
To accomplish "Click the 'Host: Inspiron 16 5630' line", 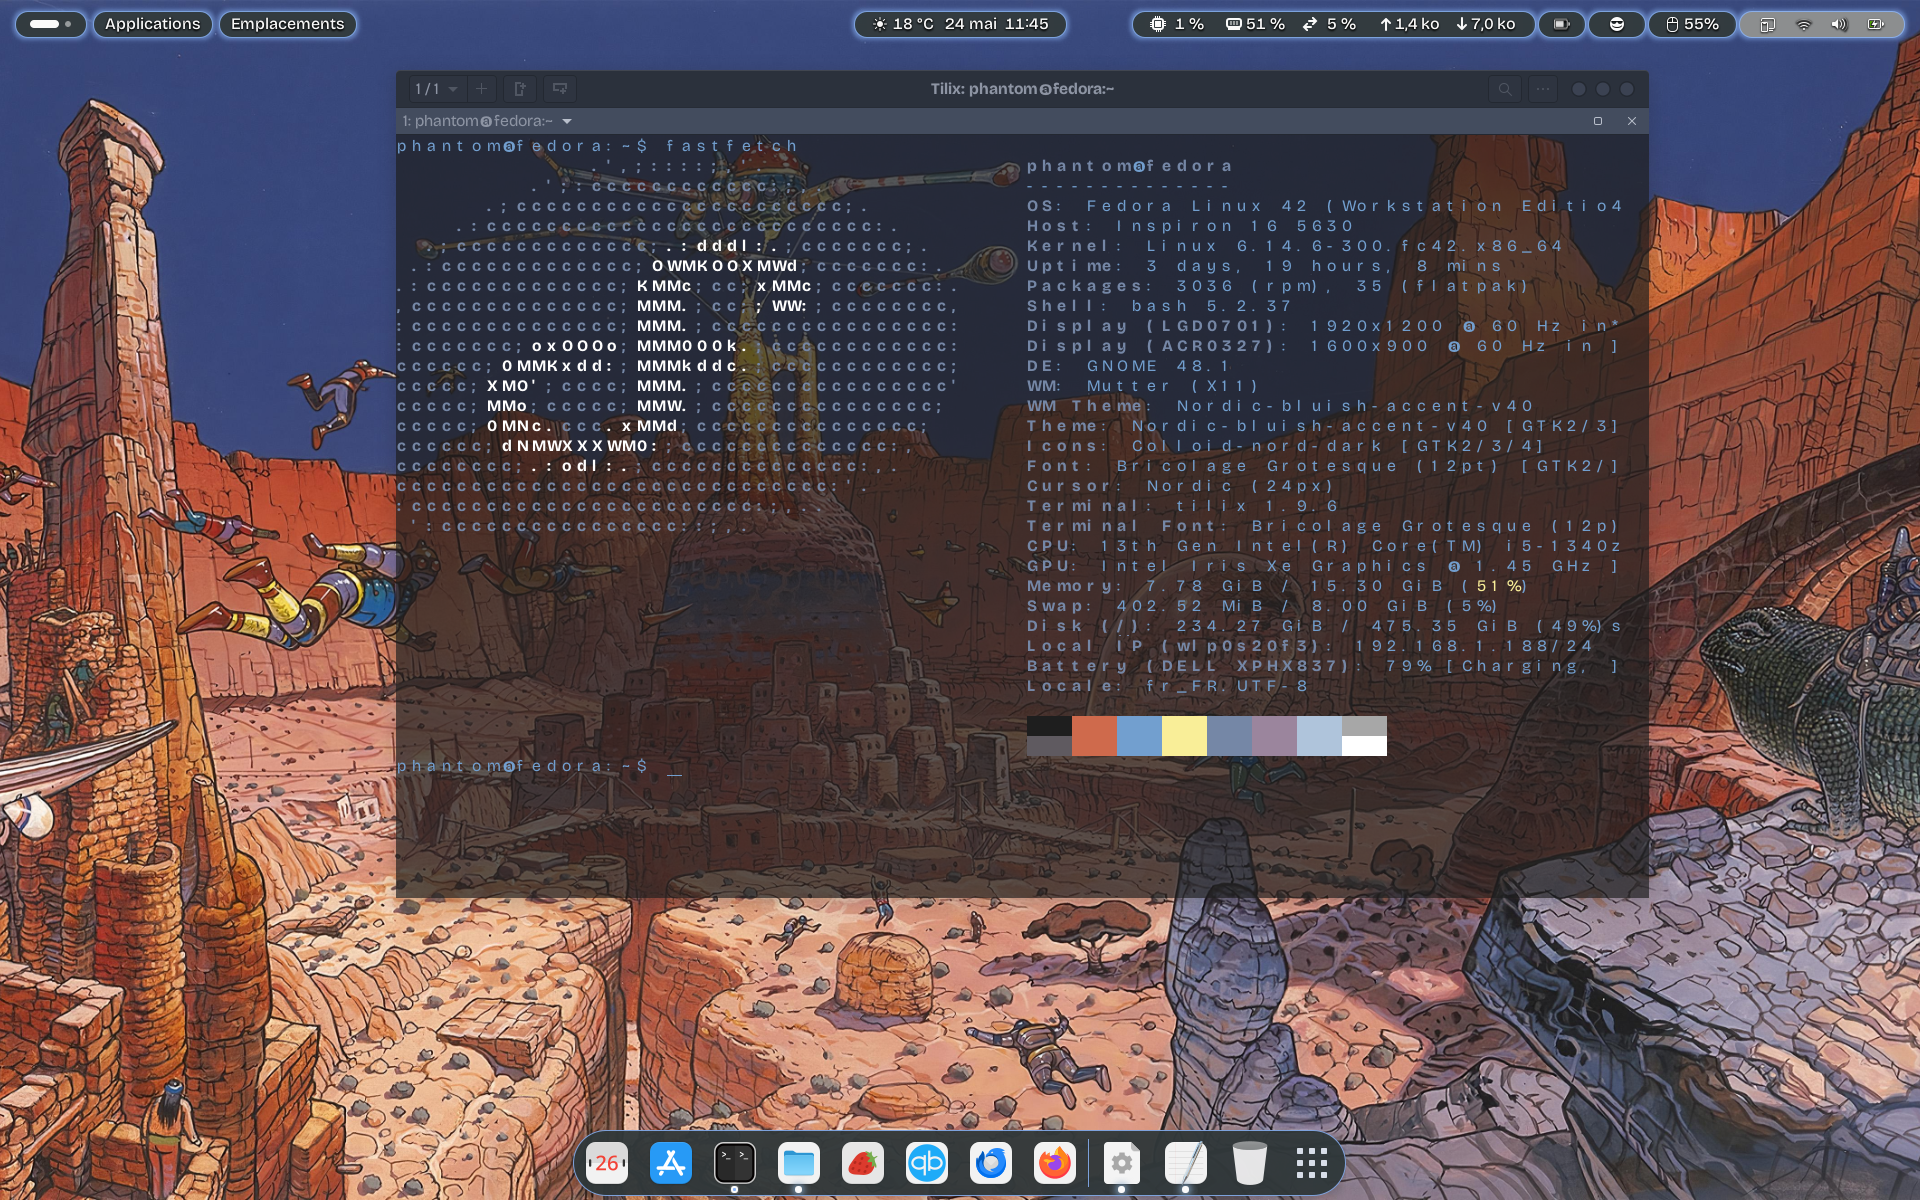I will [x=1191, y=226].
